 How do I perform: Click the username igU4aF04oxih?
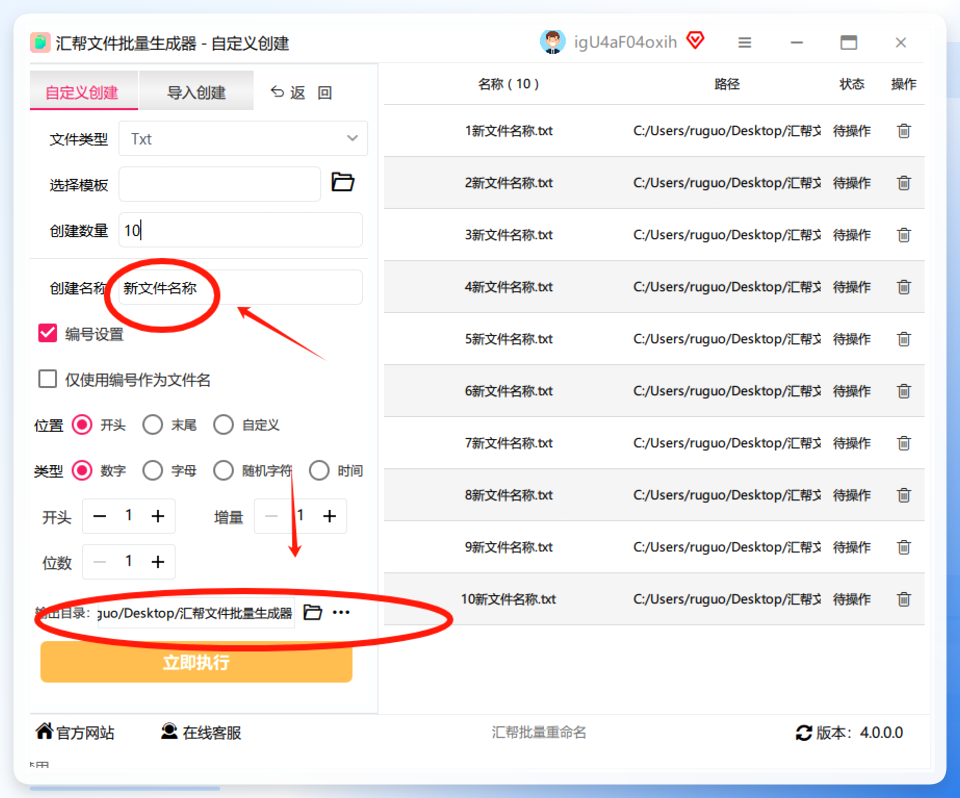(x=625, y=42)
